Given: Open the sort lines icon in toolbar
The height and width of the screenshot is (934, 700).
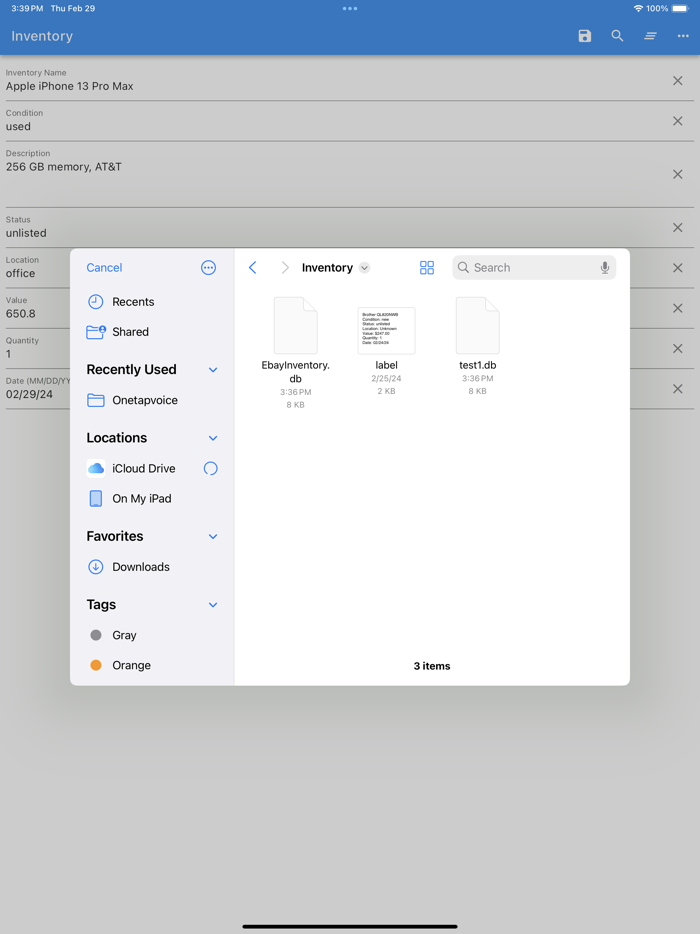Looking at the screenshot, I should click(650, 36).
